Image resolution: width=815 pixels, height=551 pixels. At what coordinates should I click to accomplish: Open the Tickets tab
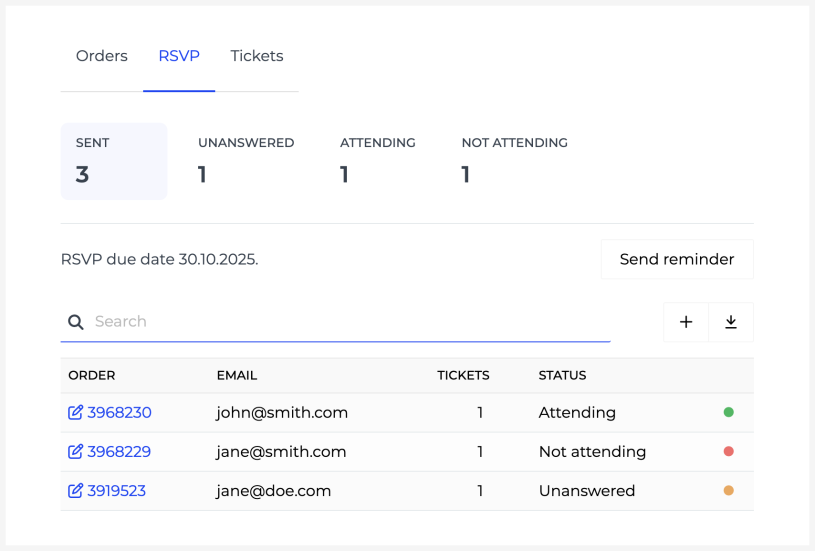(x=257, y=56)
